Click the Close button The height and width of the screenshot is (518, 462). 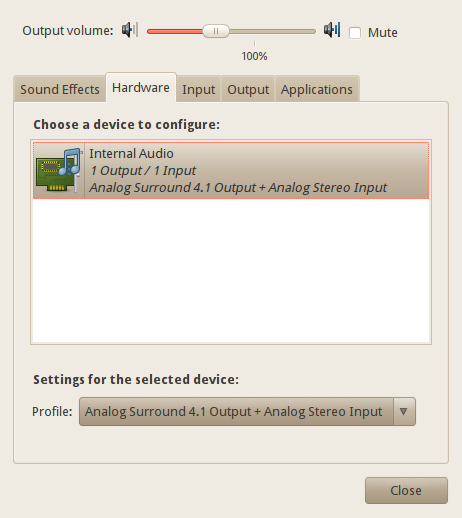click(x=406, y=490)
